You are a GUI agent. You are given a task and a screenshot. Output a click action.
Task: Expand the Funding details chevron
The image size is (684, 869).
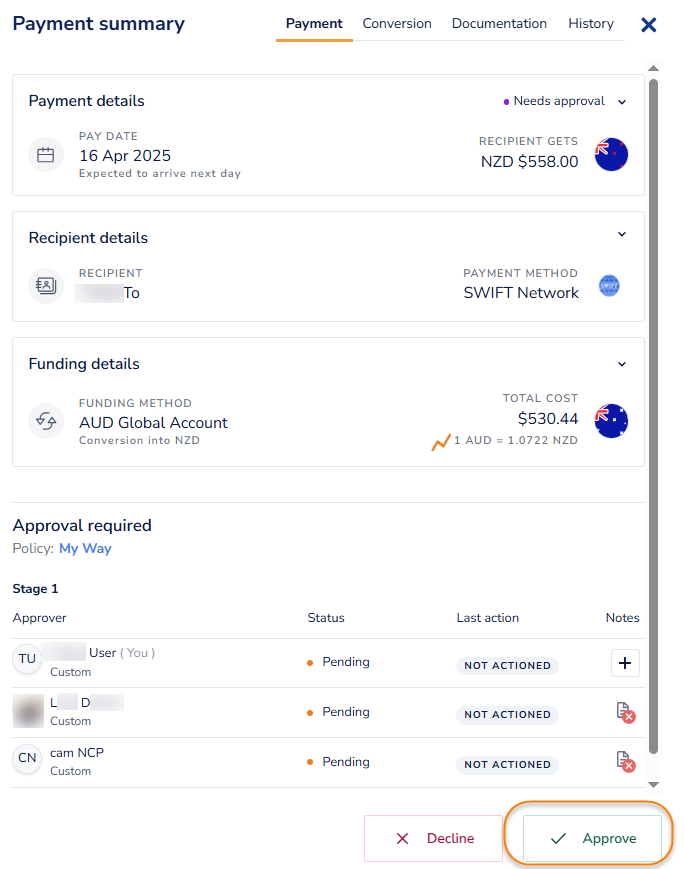622,364
